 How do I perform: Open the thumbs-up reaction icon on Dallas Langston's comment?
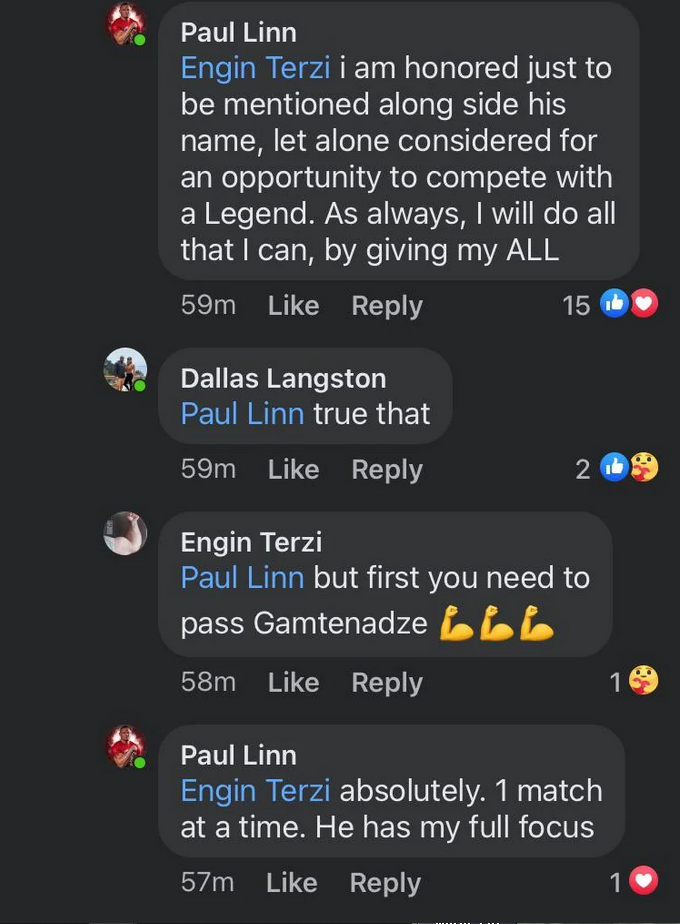click(x=614, y=468)
